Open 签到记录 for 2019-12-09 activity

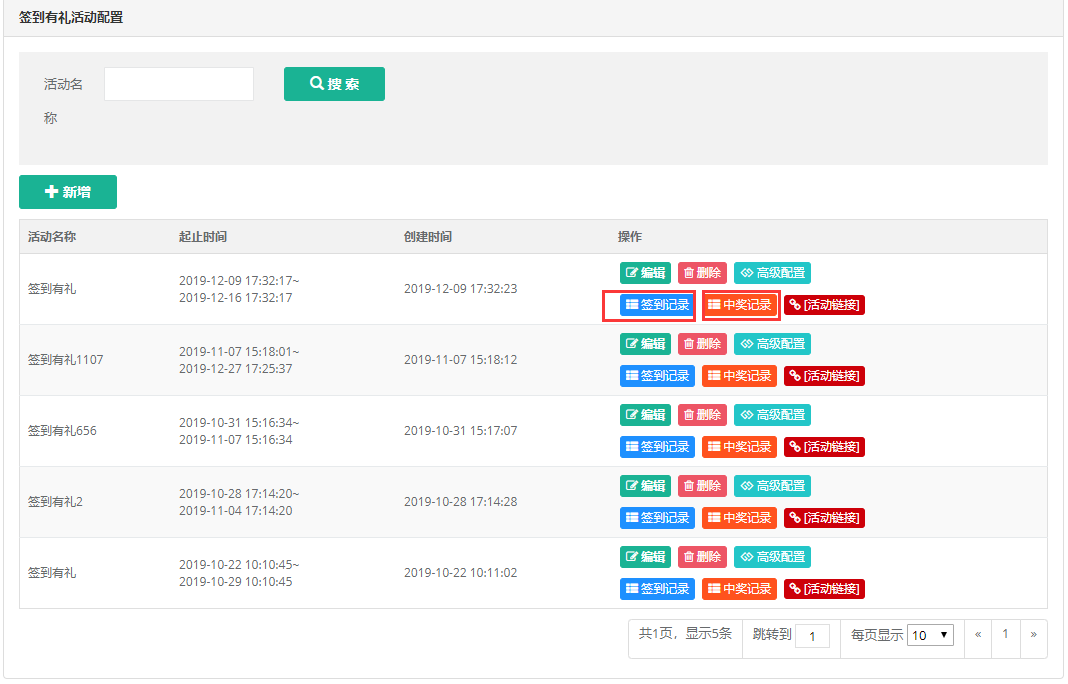657,305
